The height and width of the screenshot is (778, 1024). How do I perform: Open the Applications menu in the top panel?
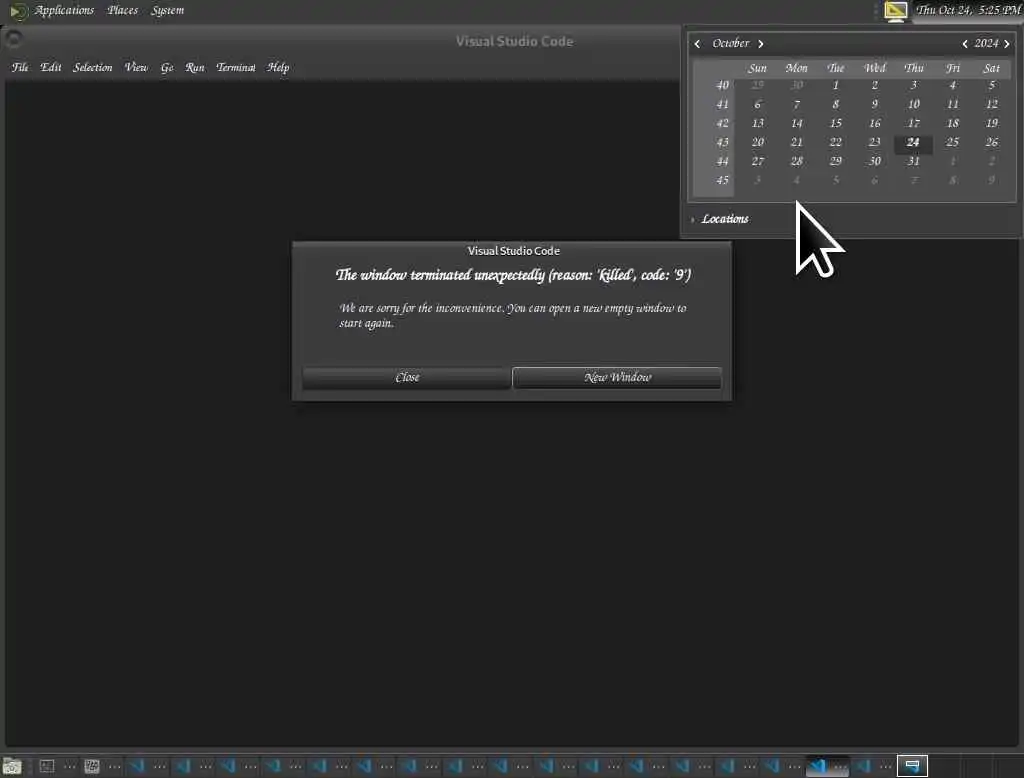[x=64, y=10]
